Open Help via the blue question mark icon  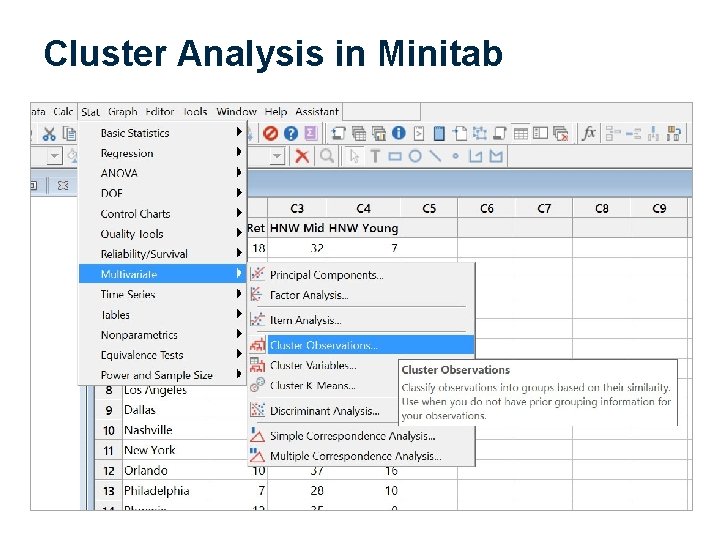[291, 134]
